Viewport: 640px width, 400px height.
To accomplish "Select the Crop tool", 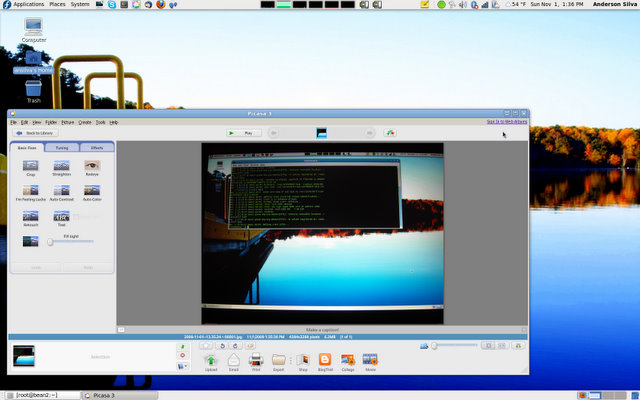I will [x=31, y=165].
